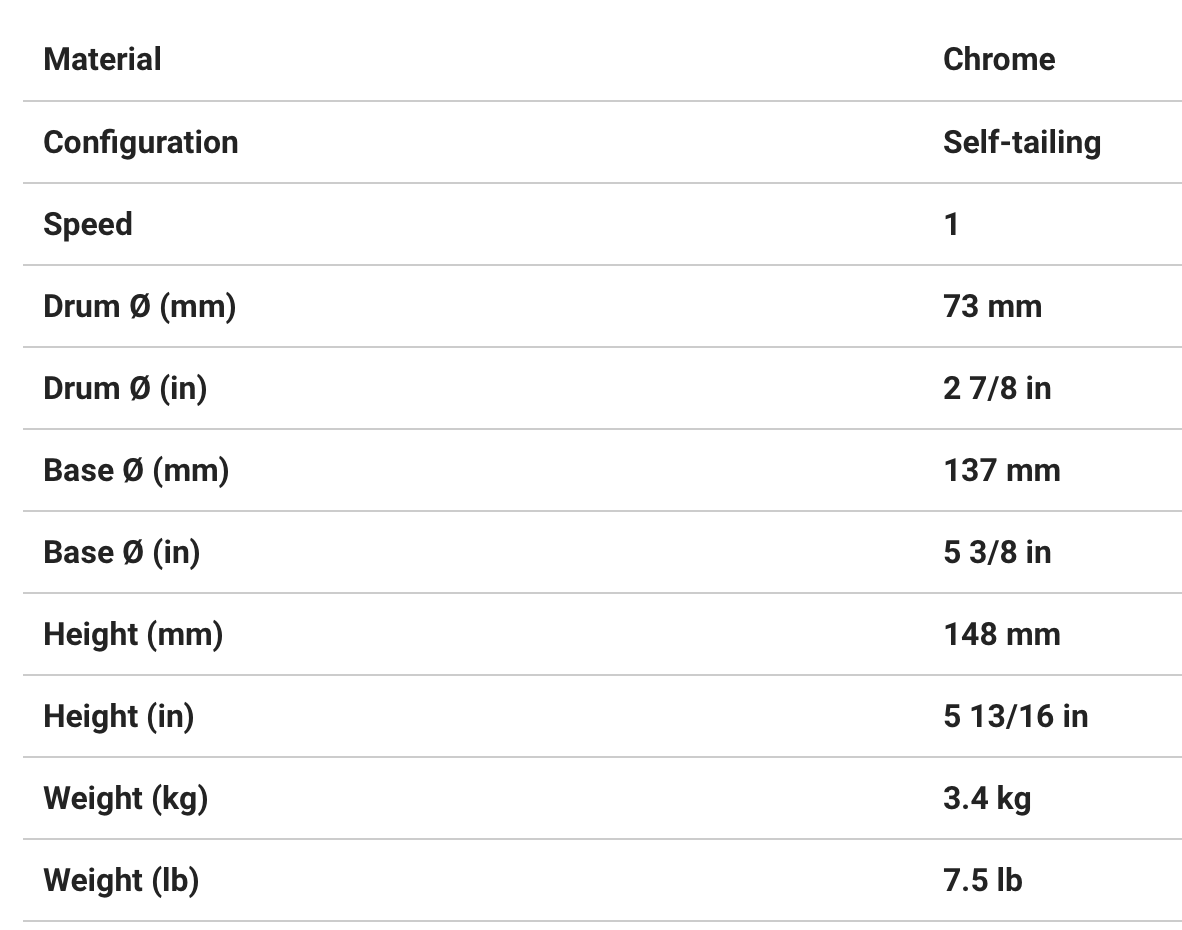Select the 148 mm value
The image size is (1182, 930).
[x=1001, y=634]
